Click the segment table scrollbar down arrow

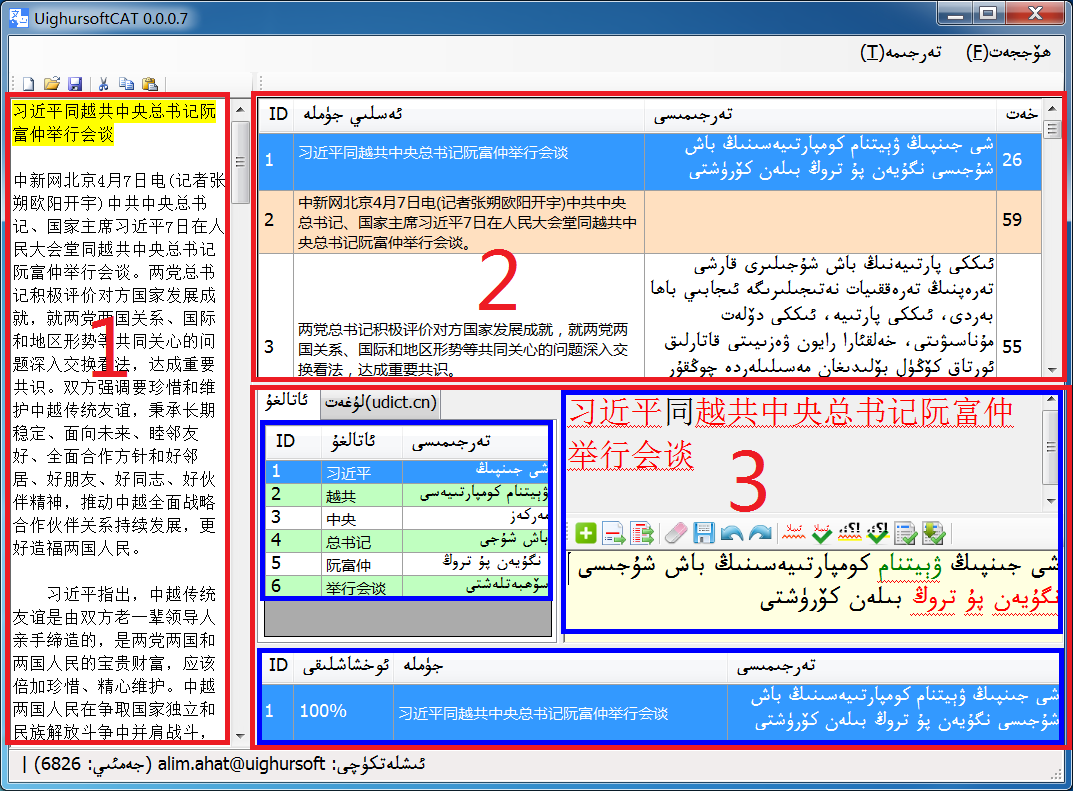(1052, 370)
